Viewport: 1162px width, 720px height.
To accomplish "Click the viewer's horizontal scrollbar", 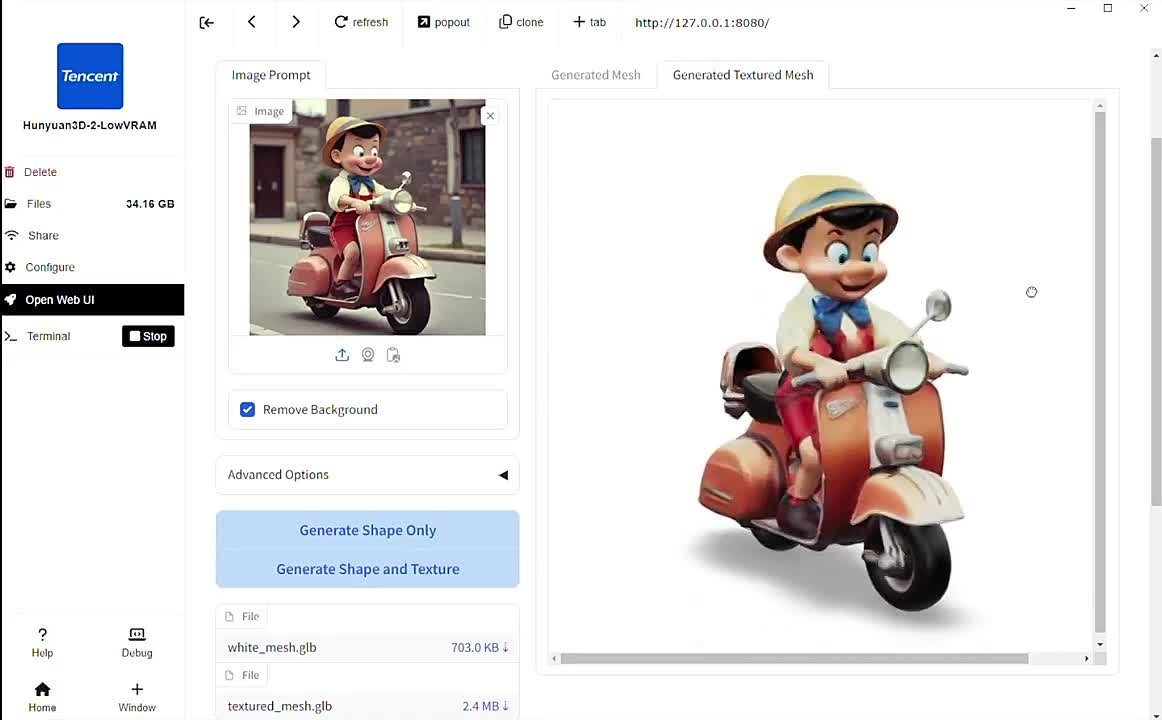I will click(794, 659).
